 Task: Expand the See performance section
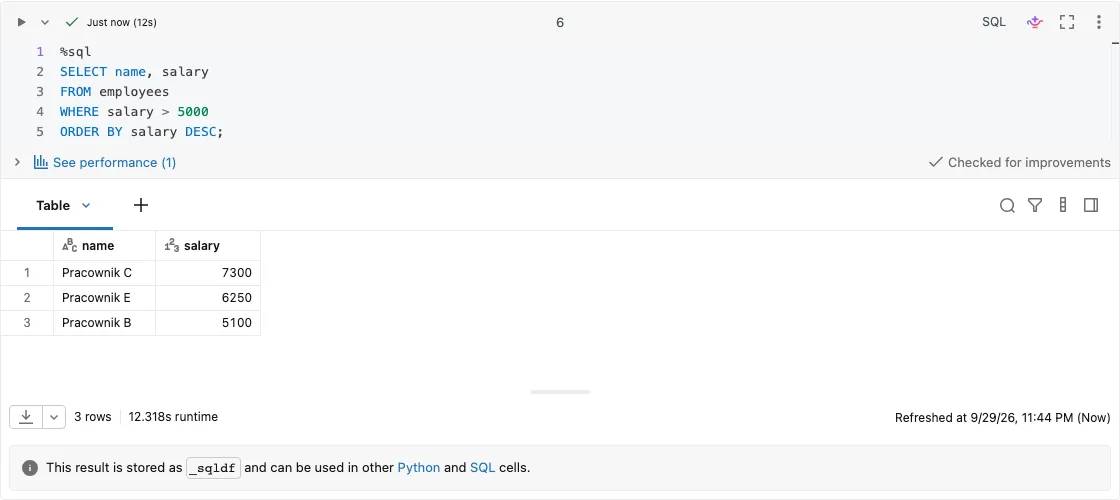(x=17, y=162)
